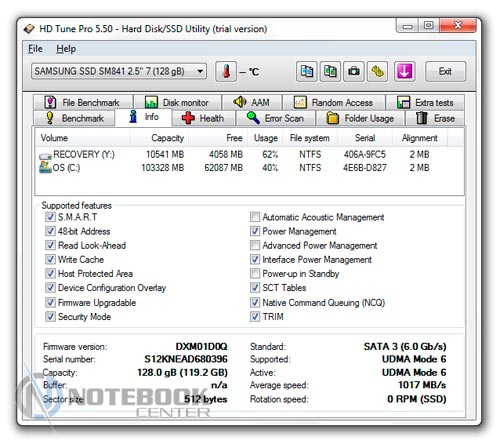Open options with the yellow tools icon
500x444 pixels.
click(377, 71)
